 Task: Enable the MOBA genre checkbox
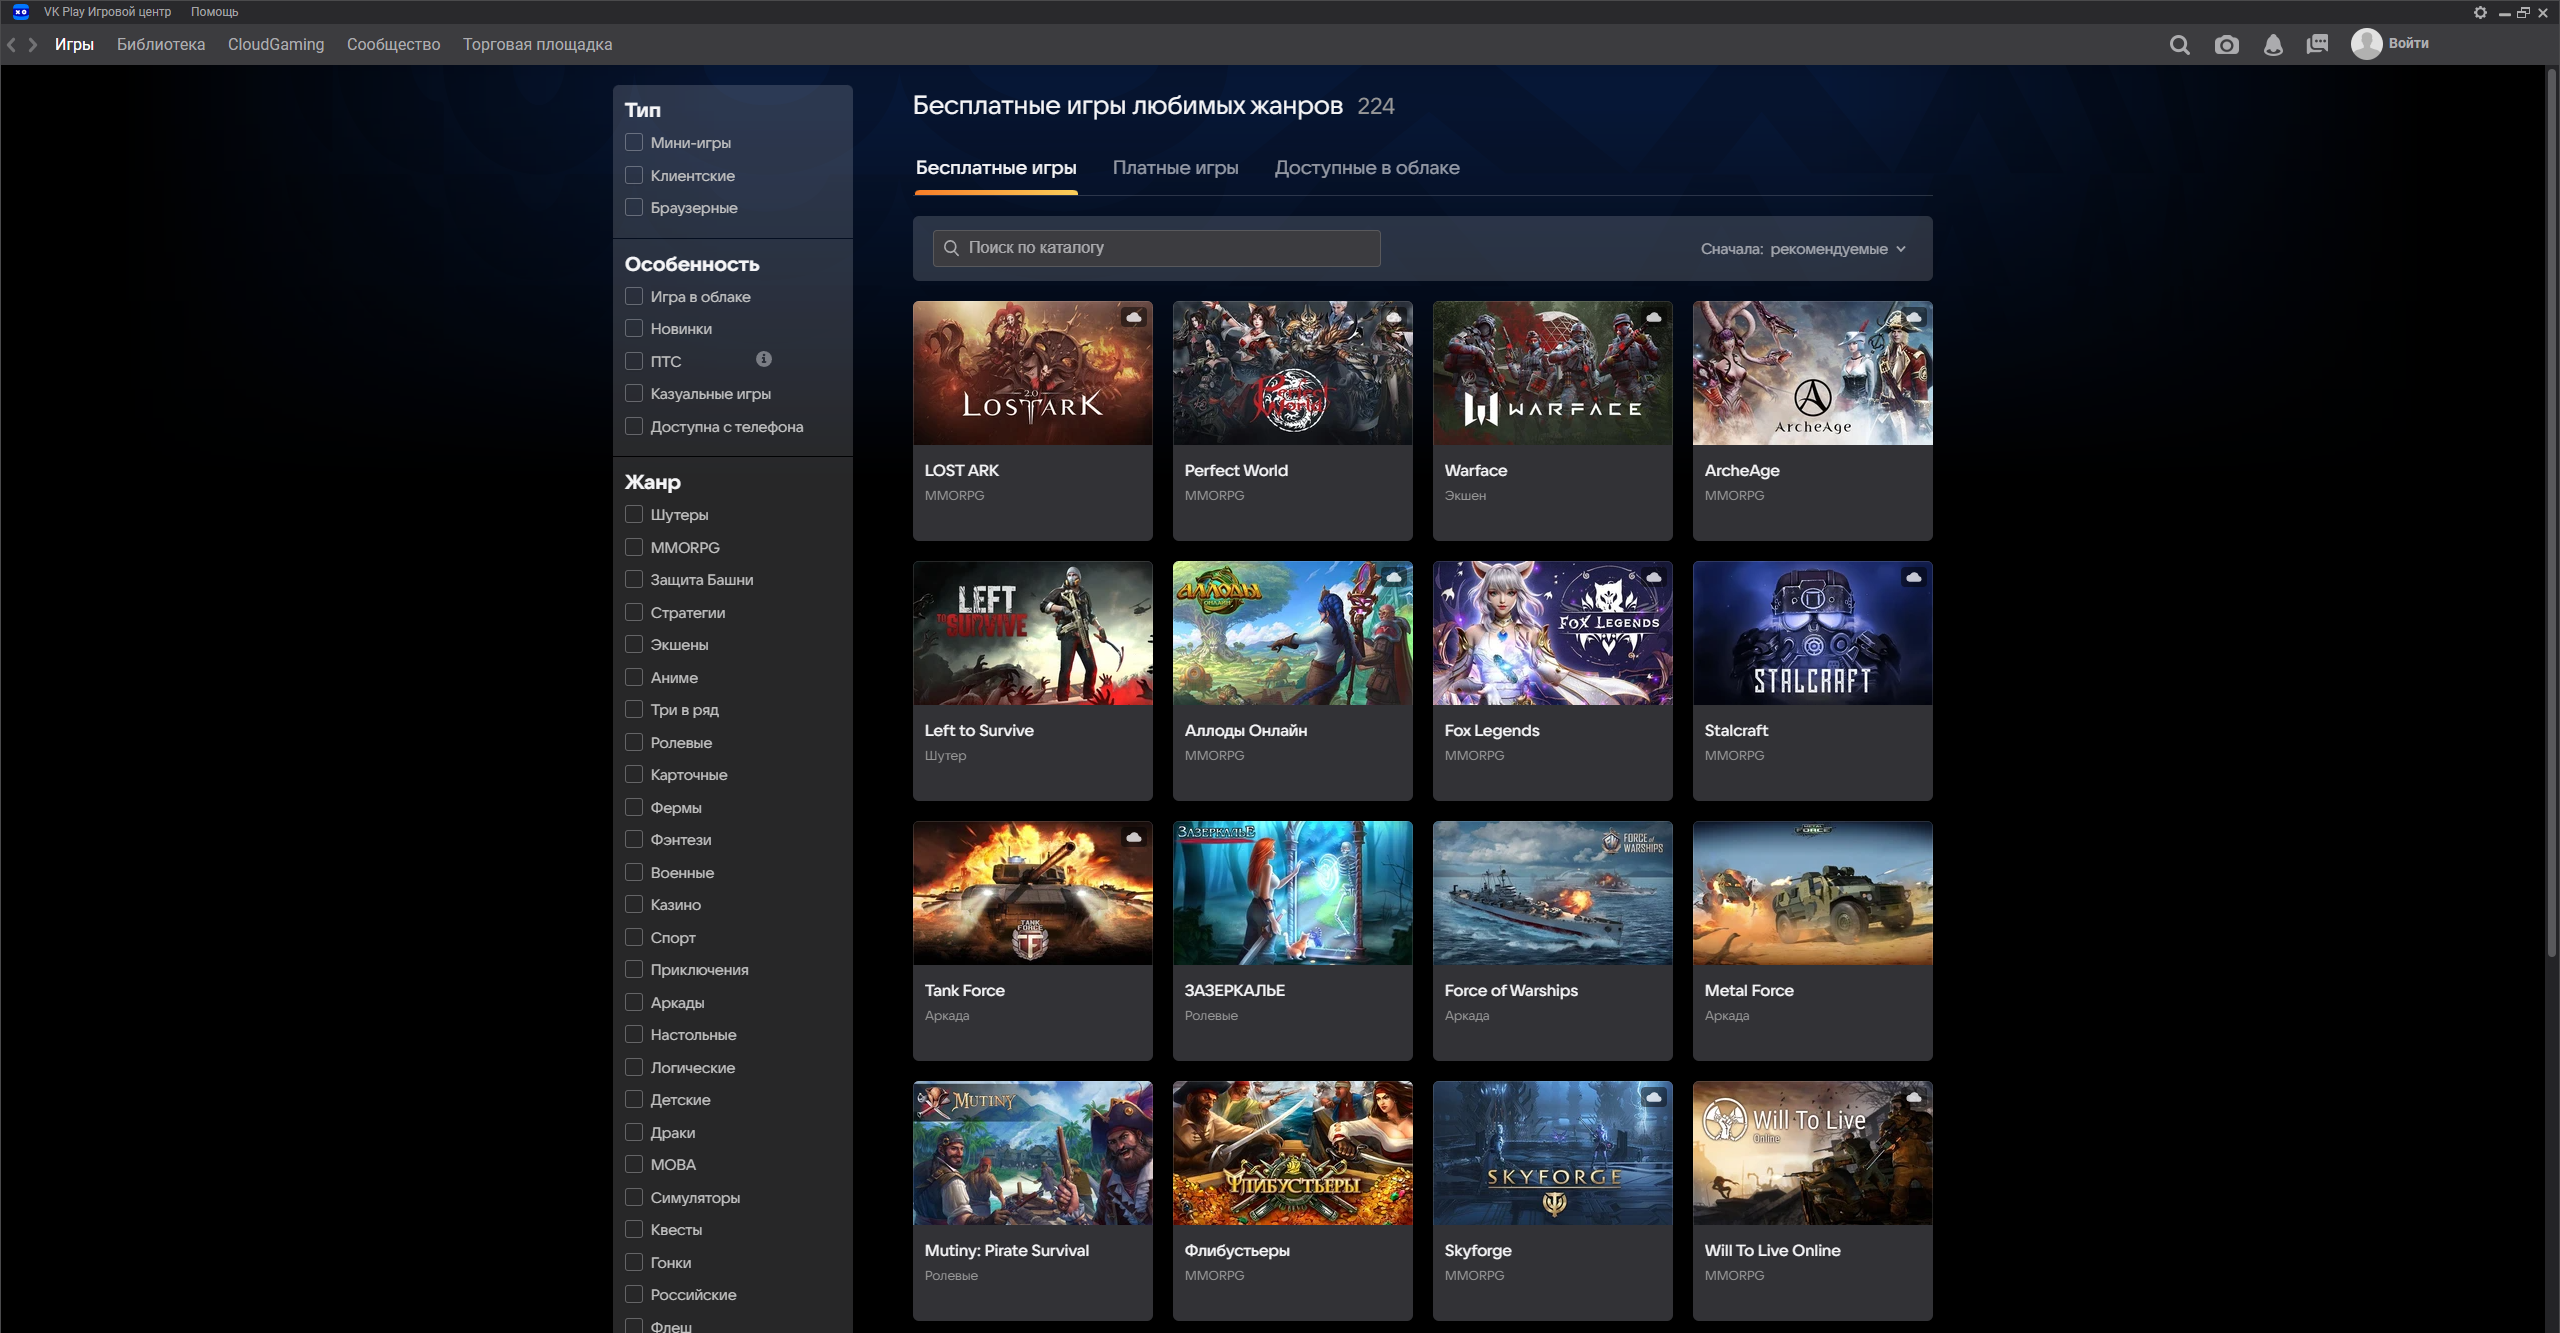pyautogui.click(x=634, y=1164)
